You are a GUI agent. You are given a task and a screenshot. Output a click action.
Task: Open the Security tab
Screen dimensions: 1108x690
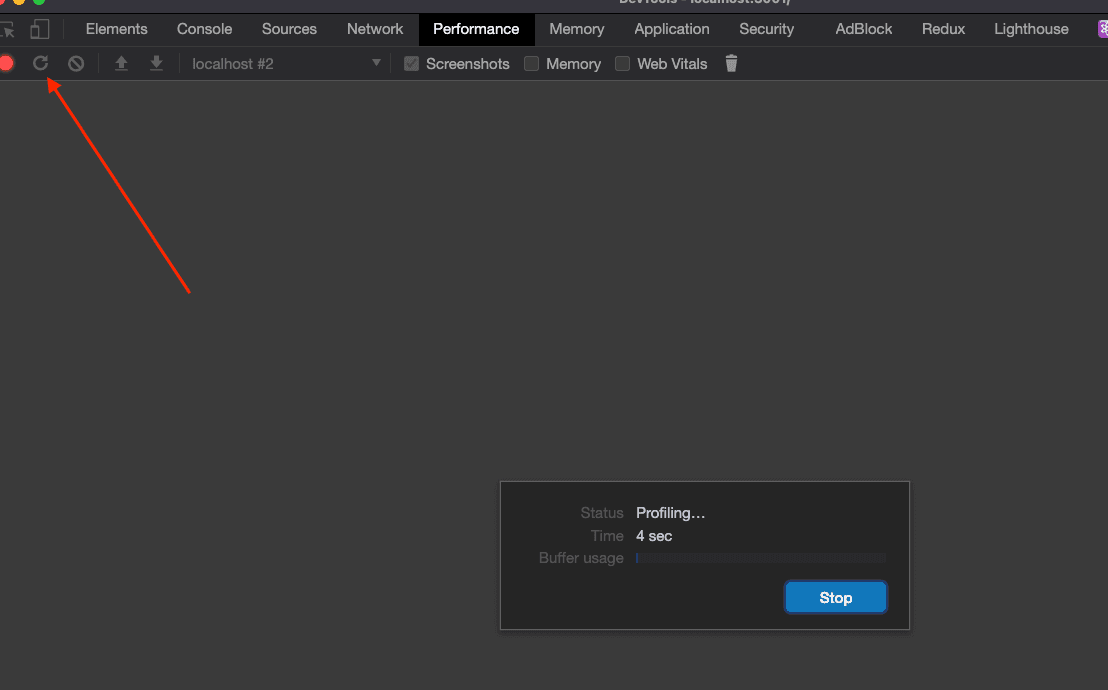click(767, 29)
